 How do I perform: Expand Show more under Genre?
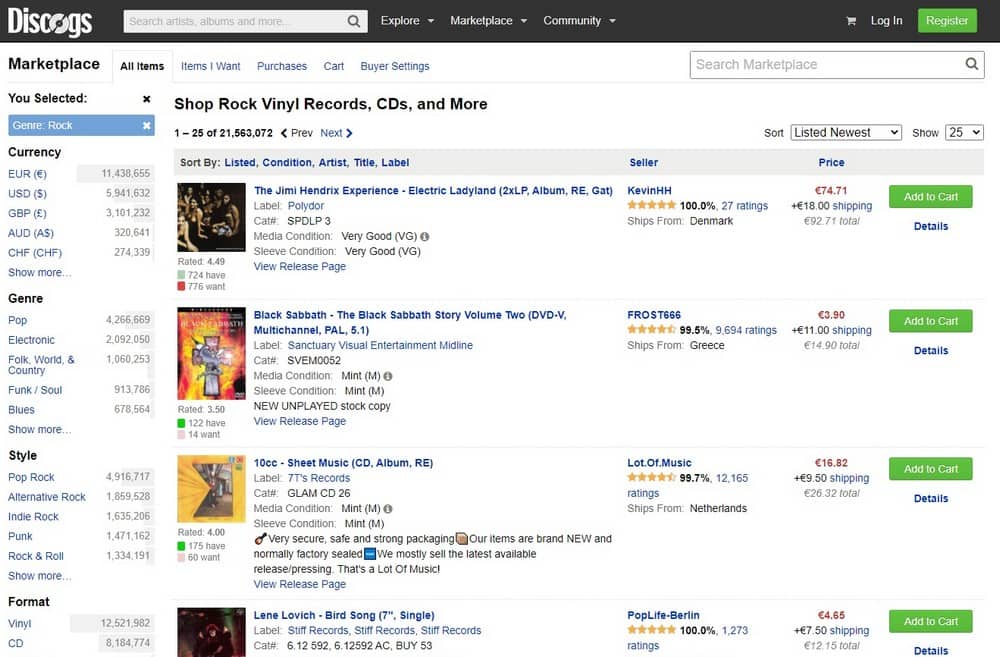pos(40,429)
